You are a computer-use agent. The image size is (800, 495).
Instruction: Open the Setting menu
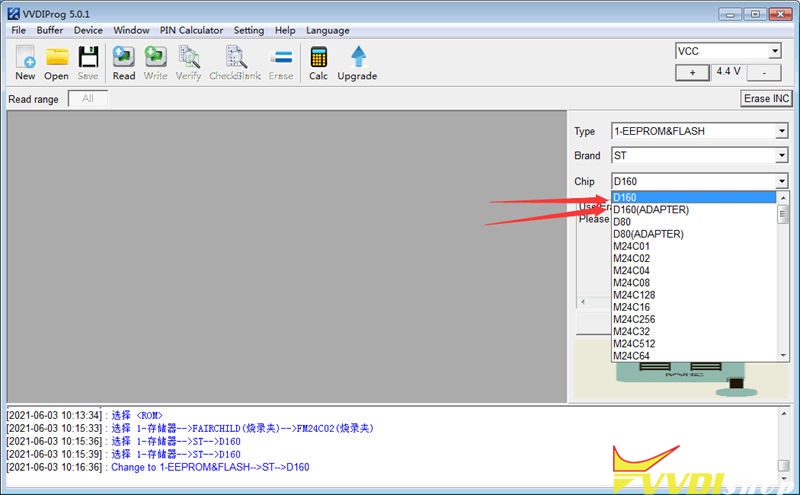pos(249,30)
